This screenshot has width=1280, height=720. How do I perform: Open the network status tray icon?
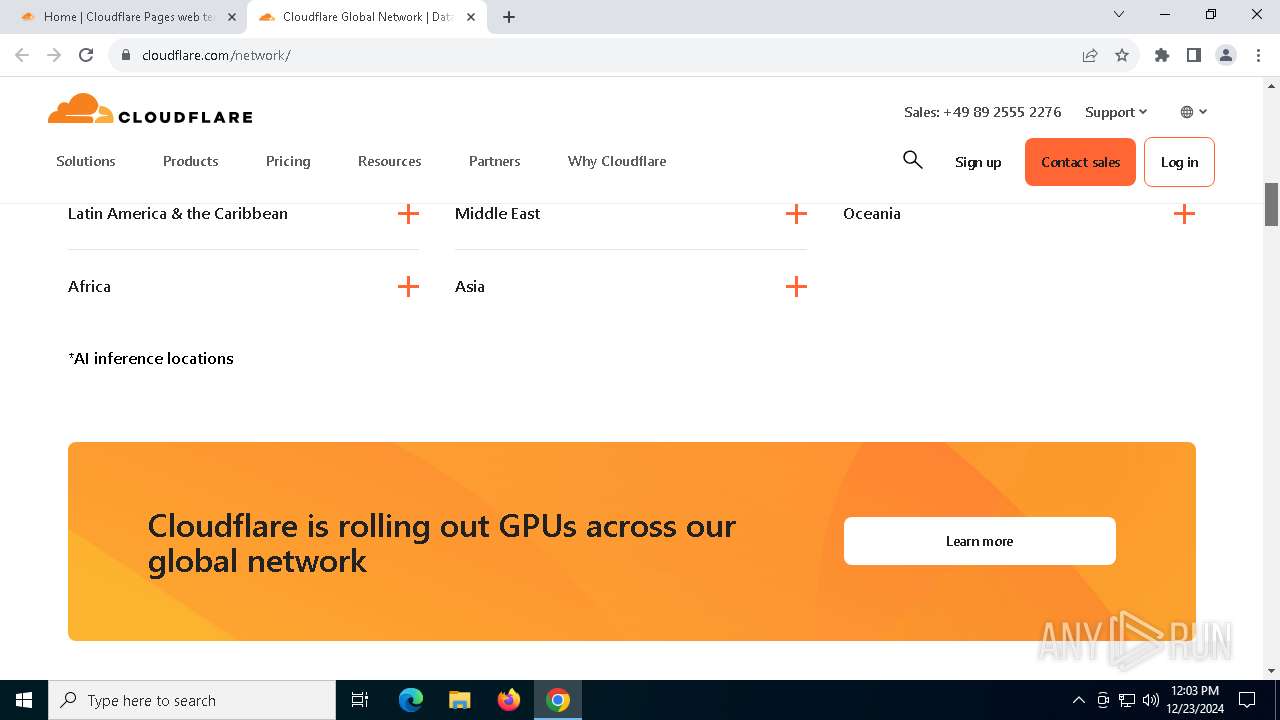pyautogui.click(x=1127, y=700)
